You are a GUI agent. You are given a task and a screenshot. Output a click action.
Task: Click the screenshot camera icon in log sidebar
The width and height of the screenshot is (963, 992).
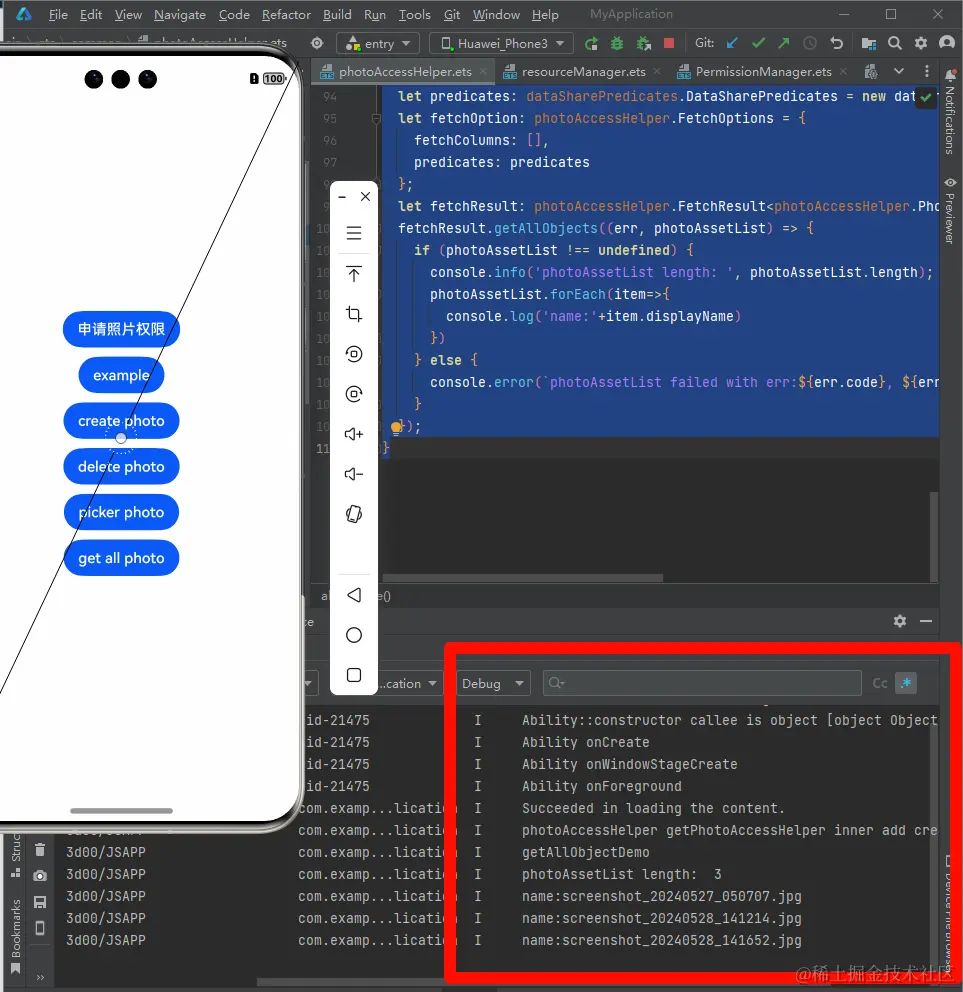40,876
